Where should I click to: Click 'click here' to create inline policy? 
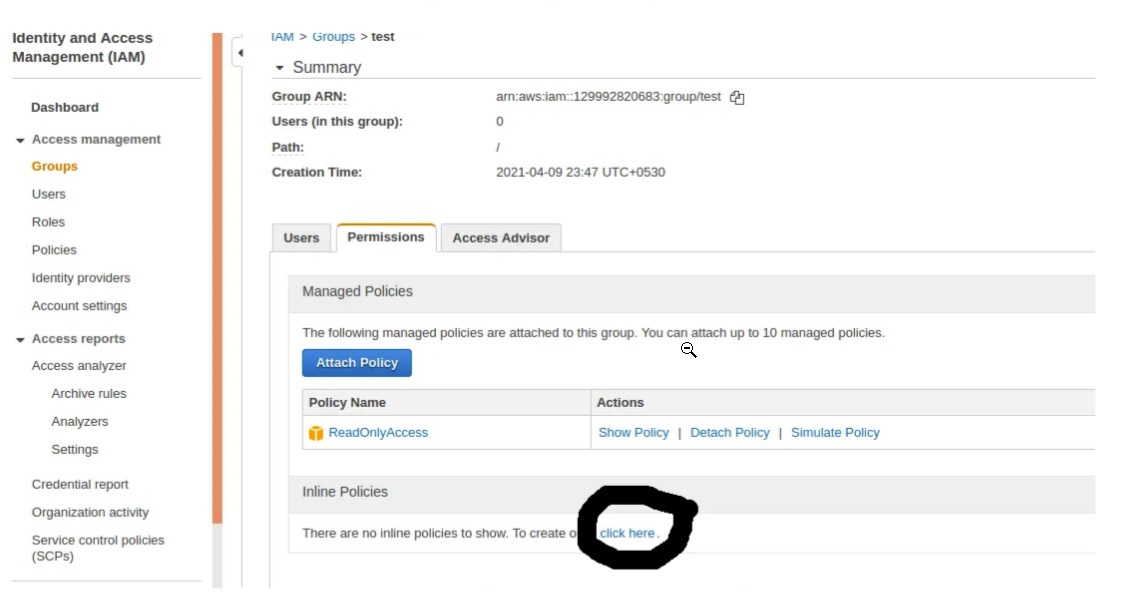click(x=627, y=533)
